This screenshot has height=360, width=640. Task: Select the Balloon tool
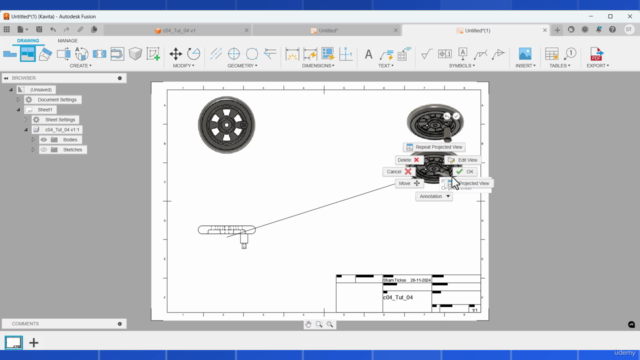point(570,54)
